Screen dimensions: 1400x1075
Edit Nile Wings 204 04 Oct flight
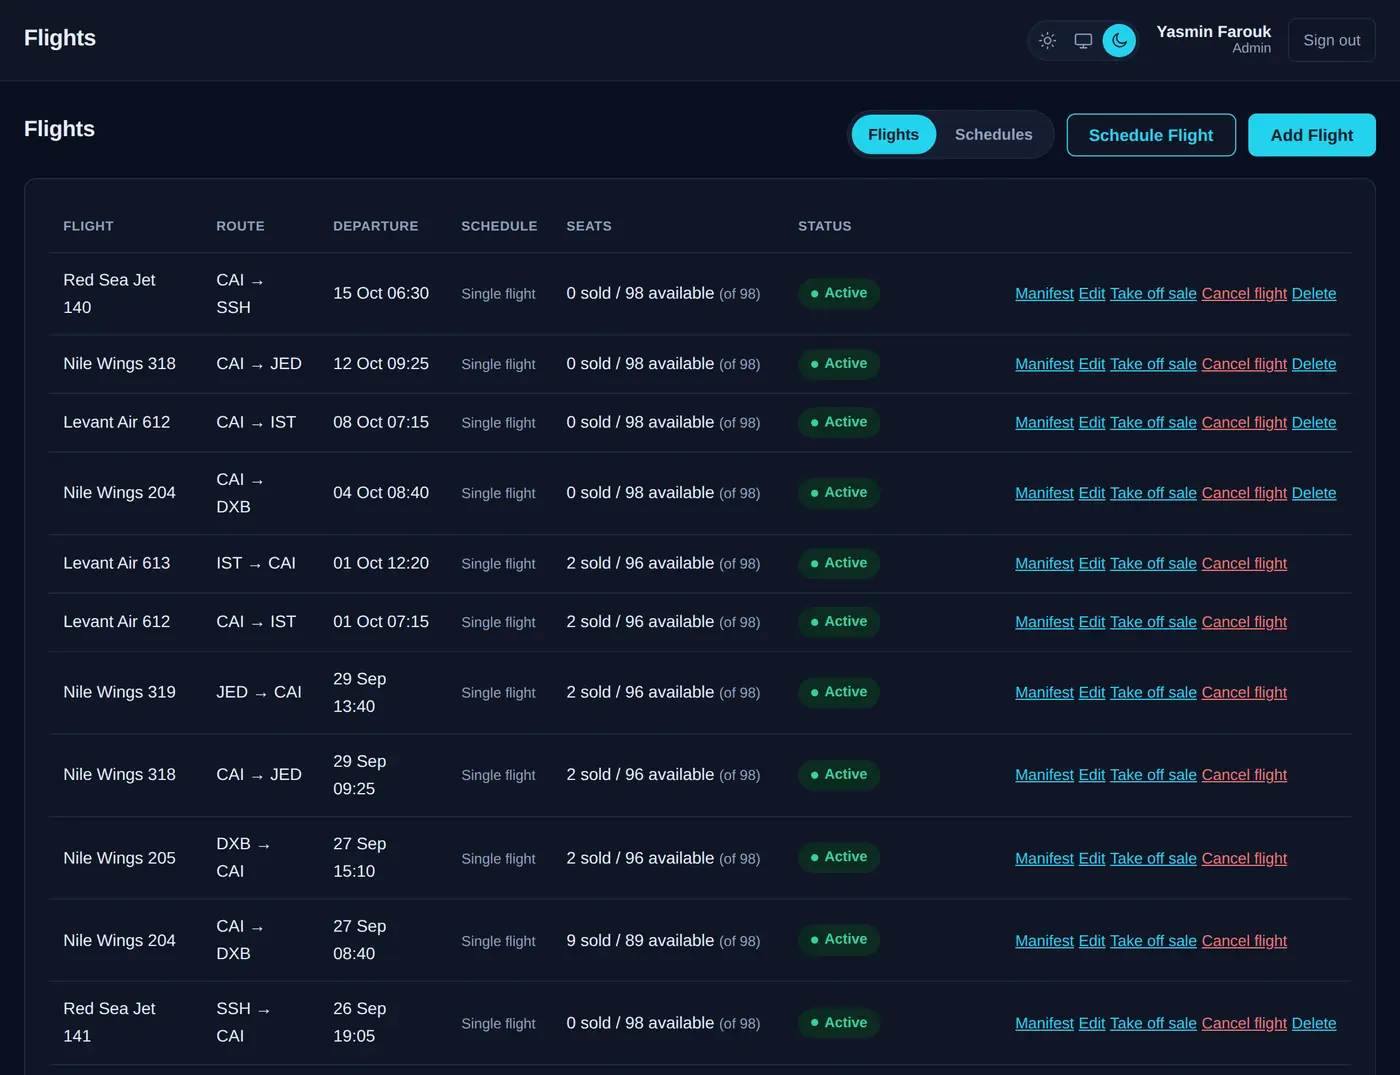(x=1091, y=493)
